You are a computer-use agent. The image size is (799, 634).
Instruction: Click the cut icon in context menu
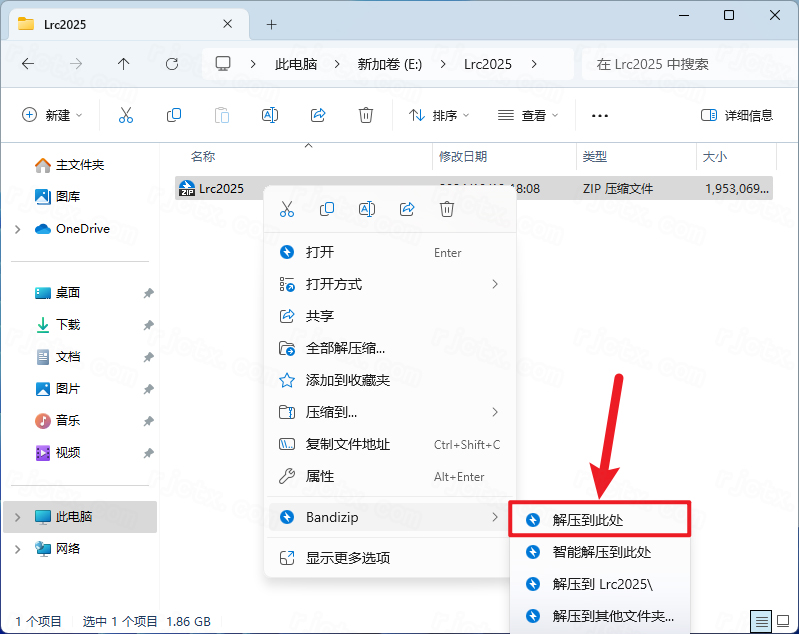click(x=287, y=209)
